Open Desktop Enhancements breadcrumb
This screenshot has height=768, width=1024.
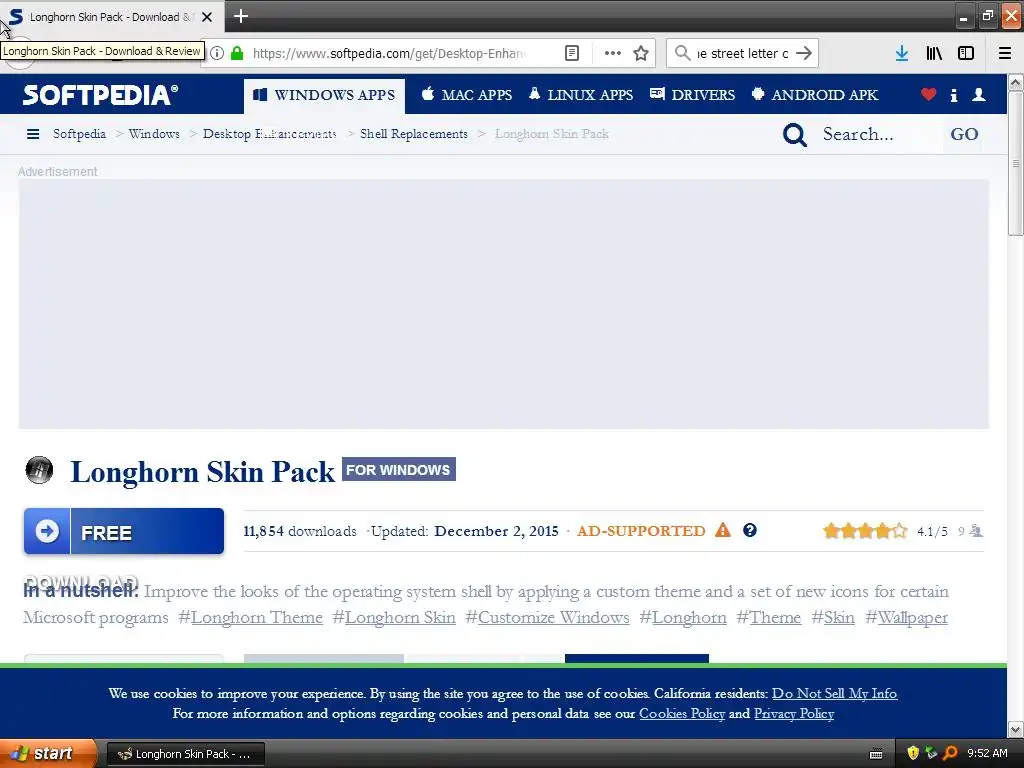point(270,134)
